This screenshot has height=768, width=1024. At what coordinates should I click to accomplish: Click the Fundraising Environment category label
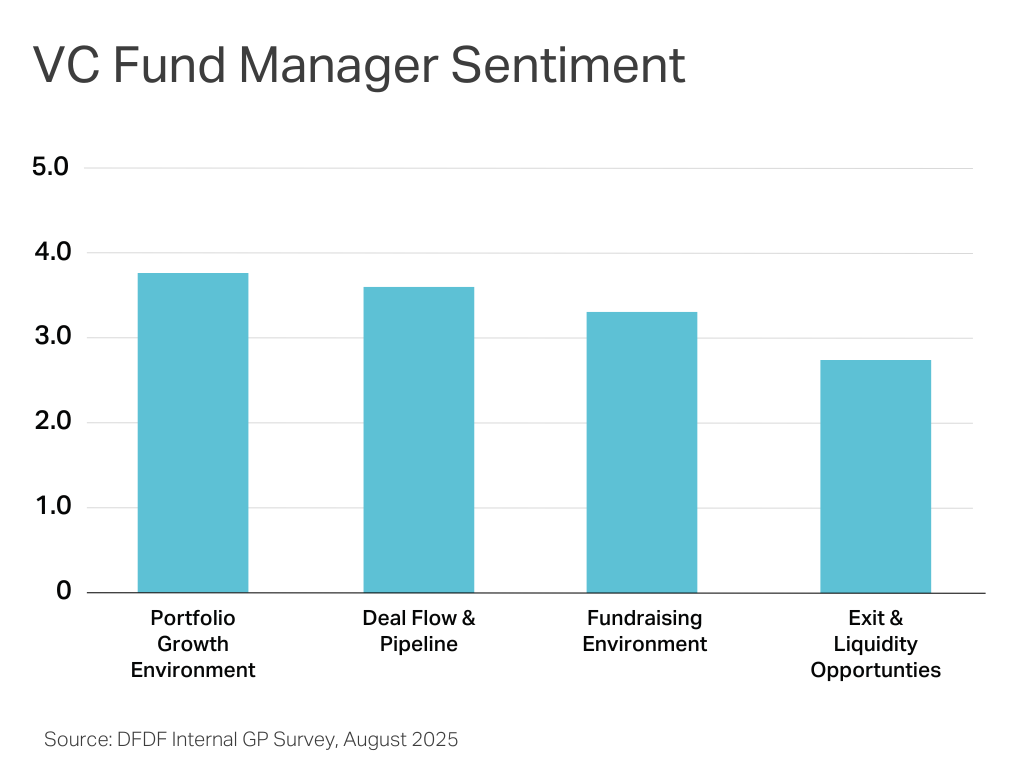click(644, 631)
